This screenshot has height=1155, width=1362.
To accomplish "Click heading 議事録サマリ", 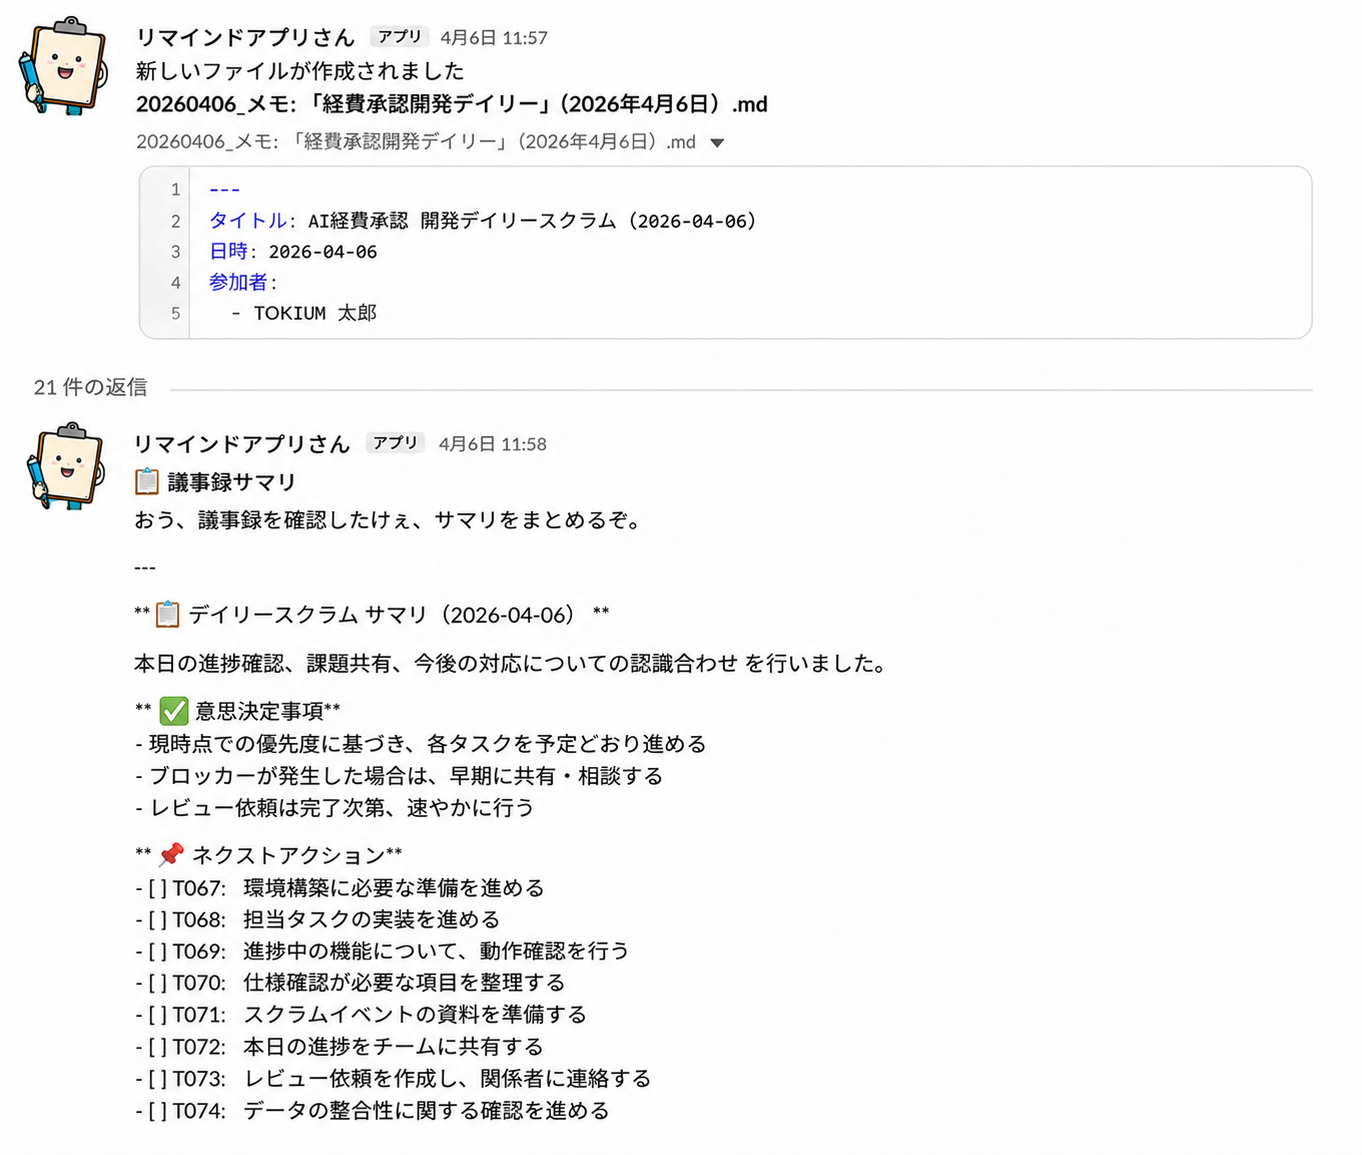I will (232, 482).
